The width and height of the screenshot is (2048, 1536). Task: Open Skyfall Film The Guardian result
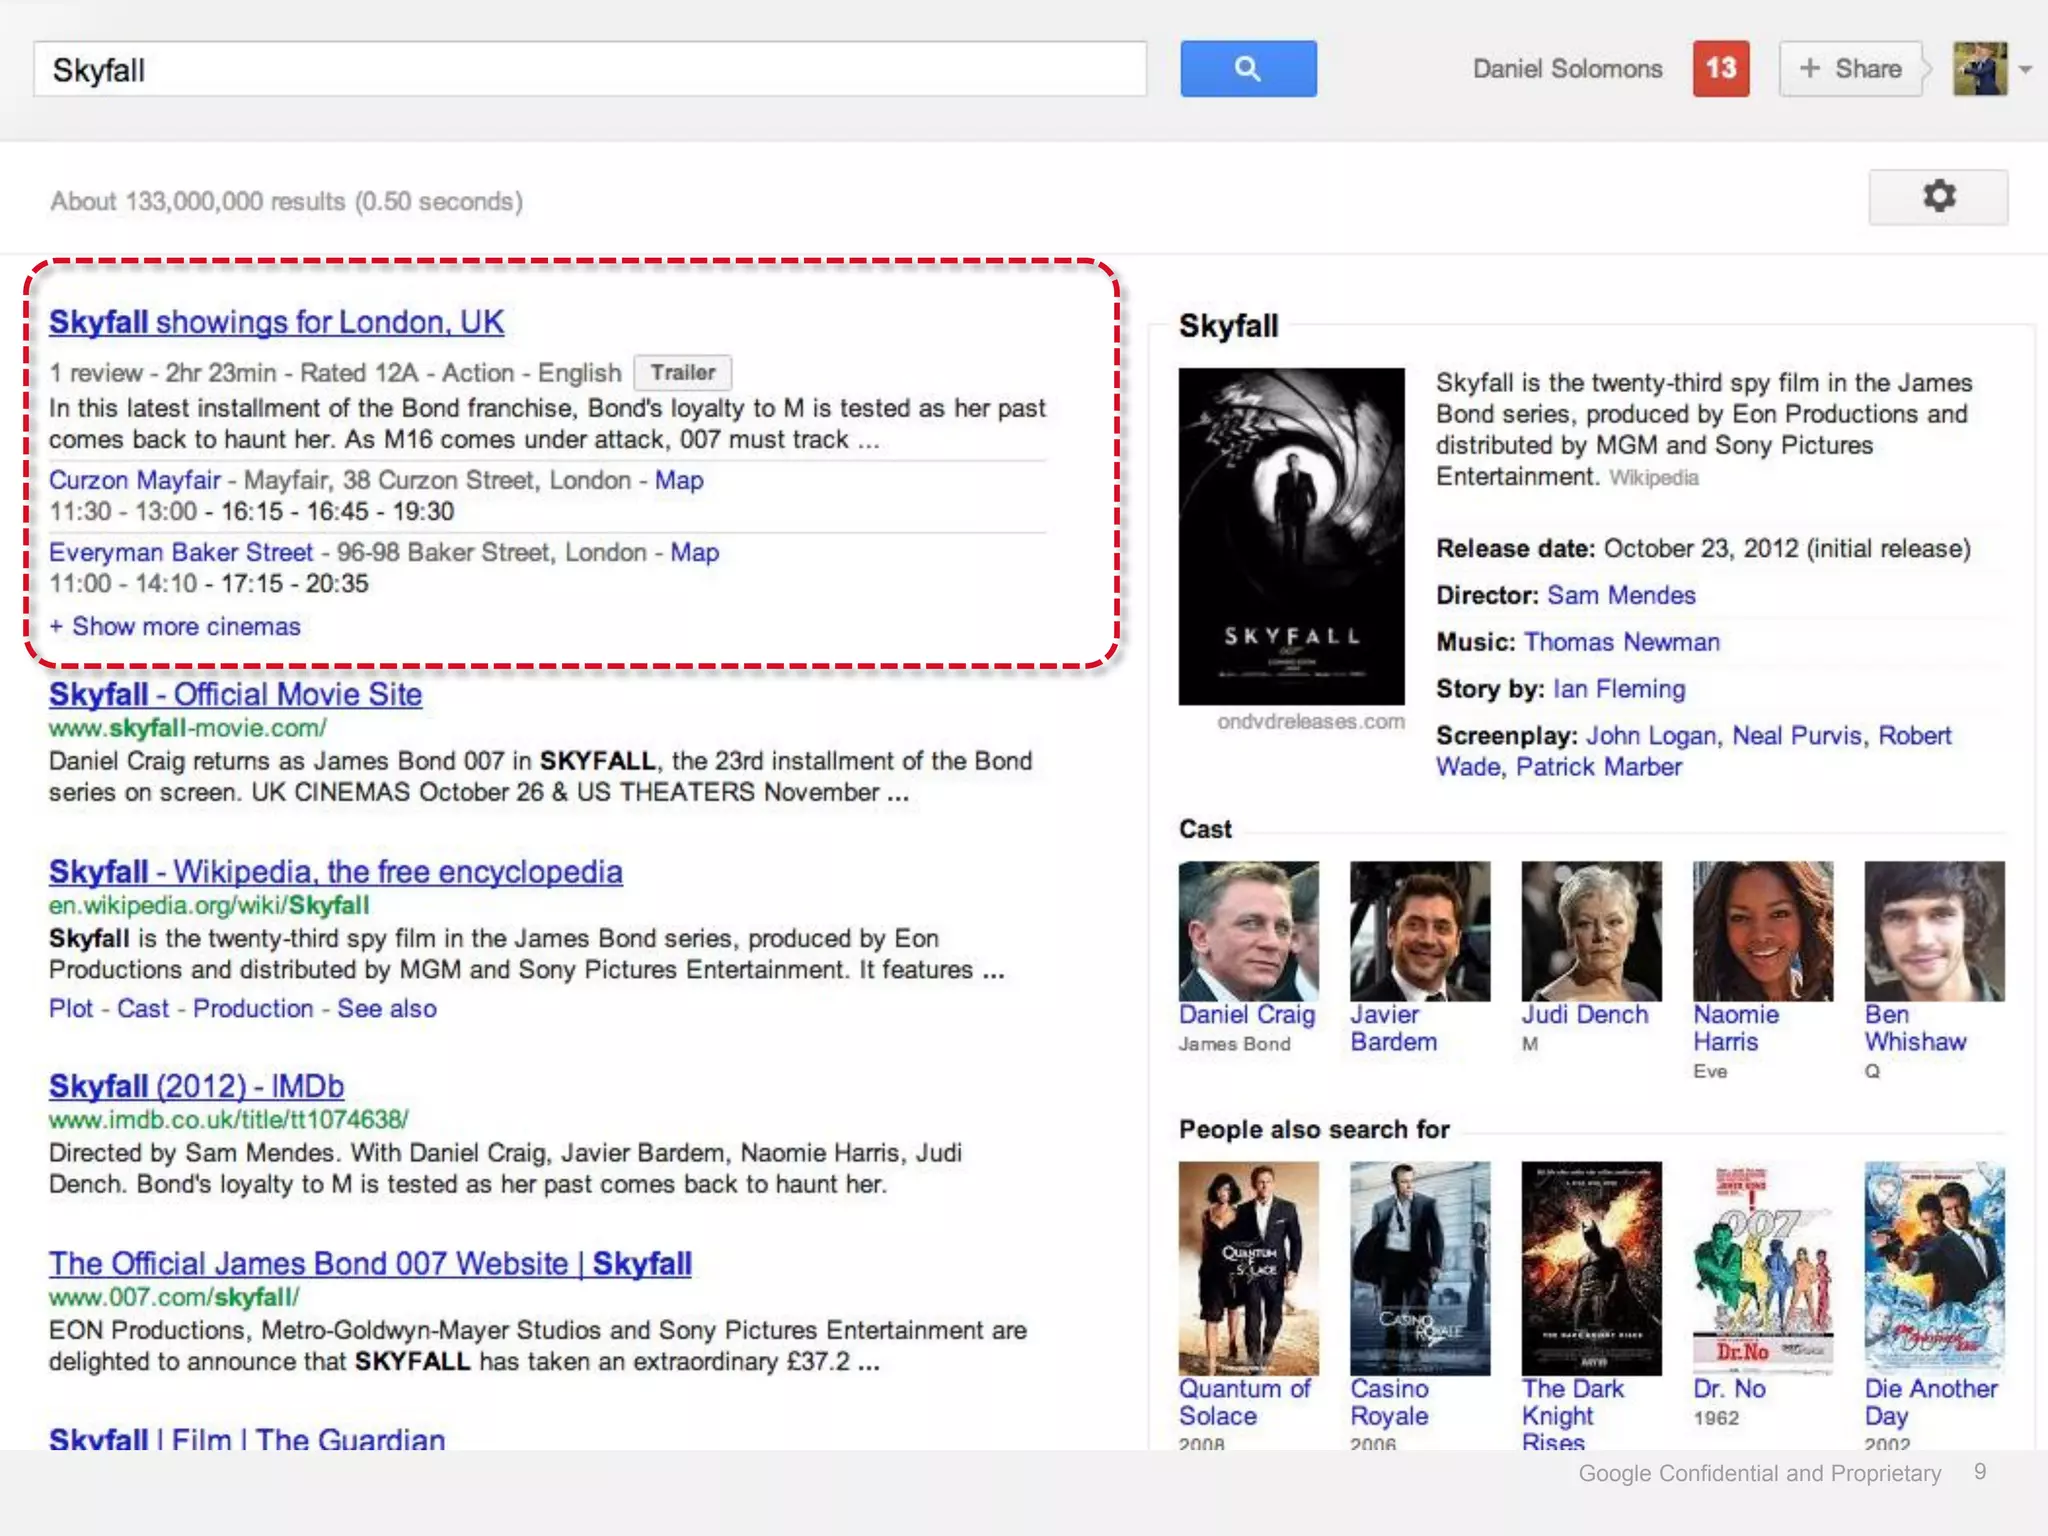coord(247,1438)
